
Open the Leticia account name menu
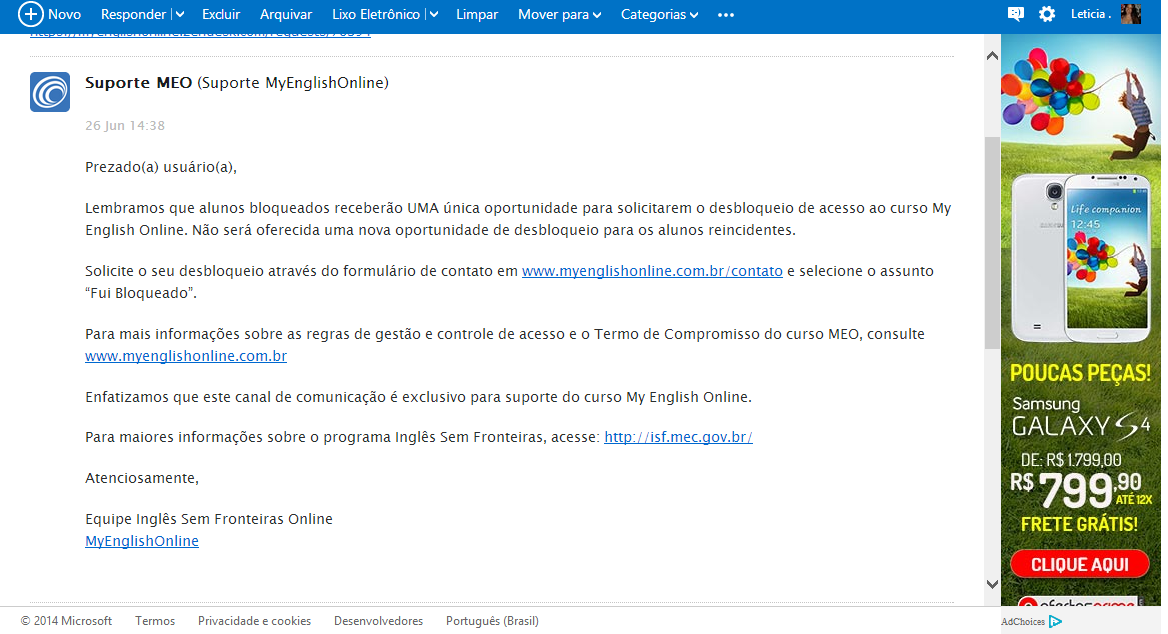click(1091, 14)
